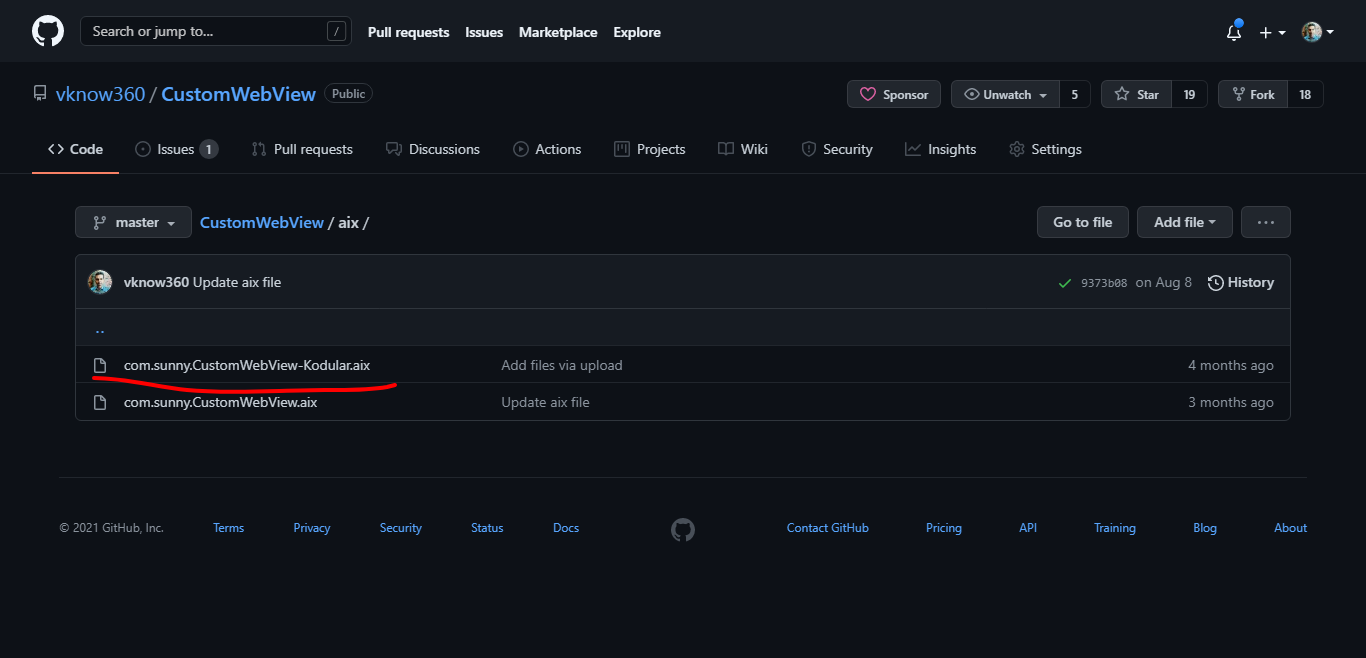Screen dimensions: 1366x658
Task: Go to Issues in top navigation
Action: (484, 32)
